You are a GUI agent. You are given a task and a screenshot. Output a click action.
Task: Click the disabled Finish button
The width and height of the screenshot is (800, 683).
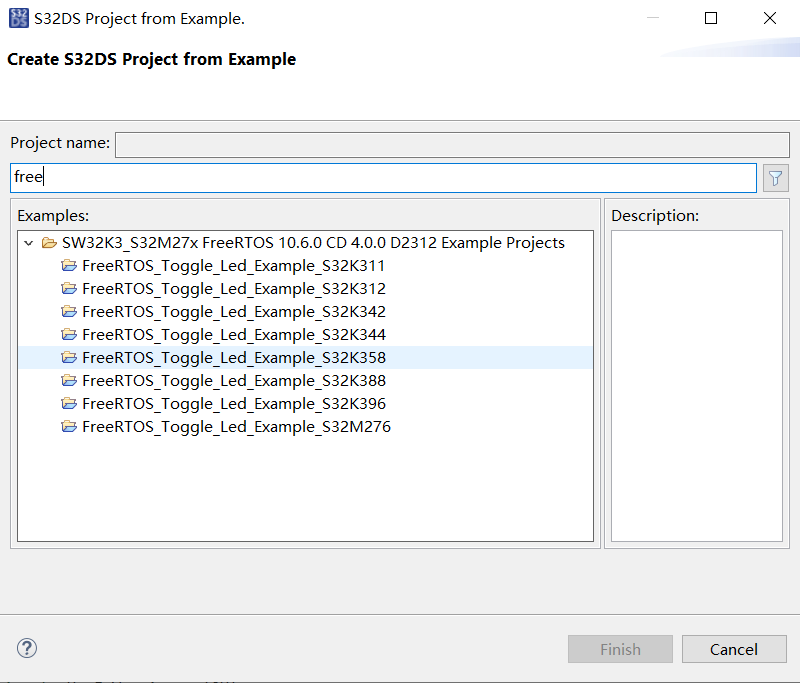click(620, 648)
